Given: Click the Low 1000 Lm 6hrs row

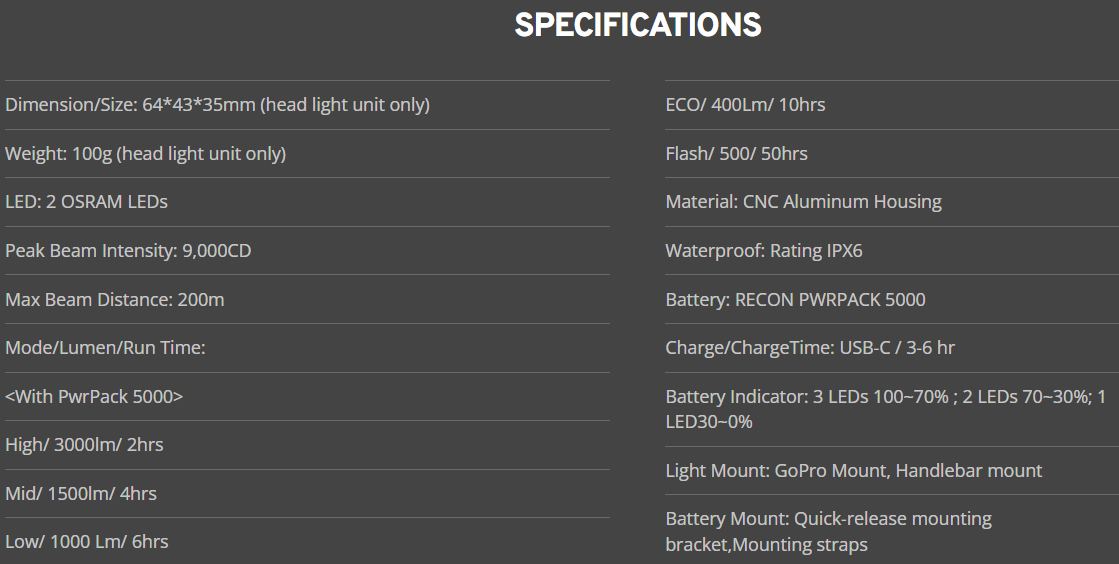Looking at the screenshot, I should pos(87,542).
